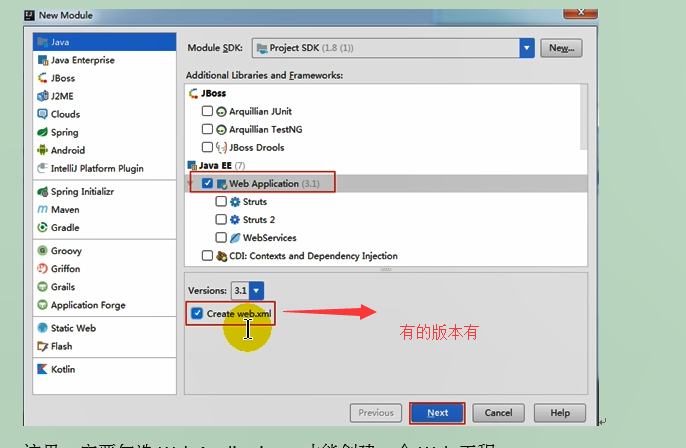This screenshot has height=448, width=686.
Task: Choose the Application Forge icon
Action: pos(42,304)
